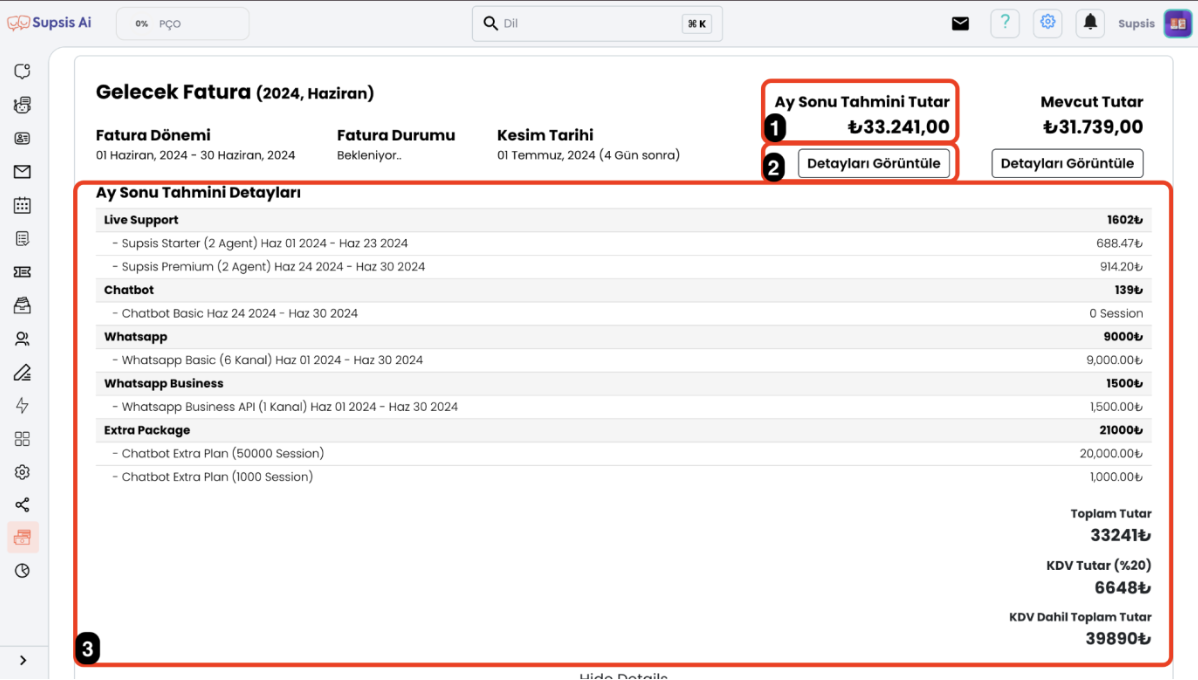Click the KDV Tutar 6648₺ value
Viewport: 1198px width, 680px height.
point(1122,588)
